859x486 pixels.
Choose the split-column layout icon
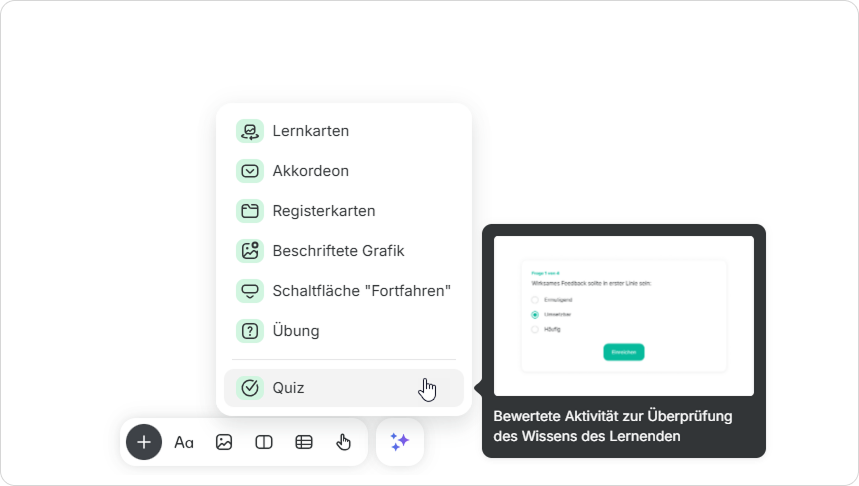pos(264,442)
